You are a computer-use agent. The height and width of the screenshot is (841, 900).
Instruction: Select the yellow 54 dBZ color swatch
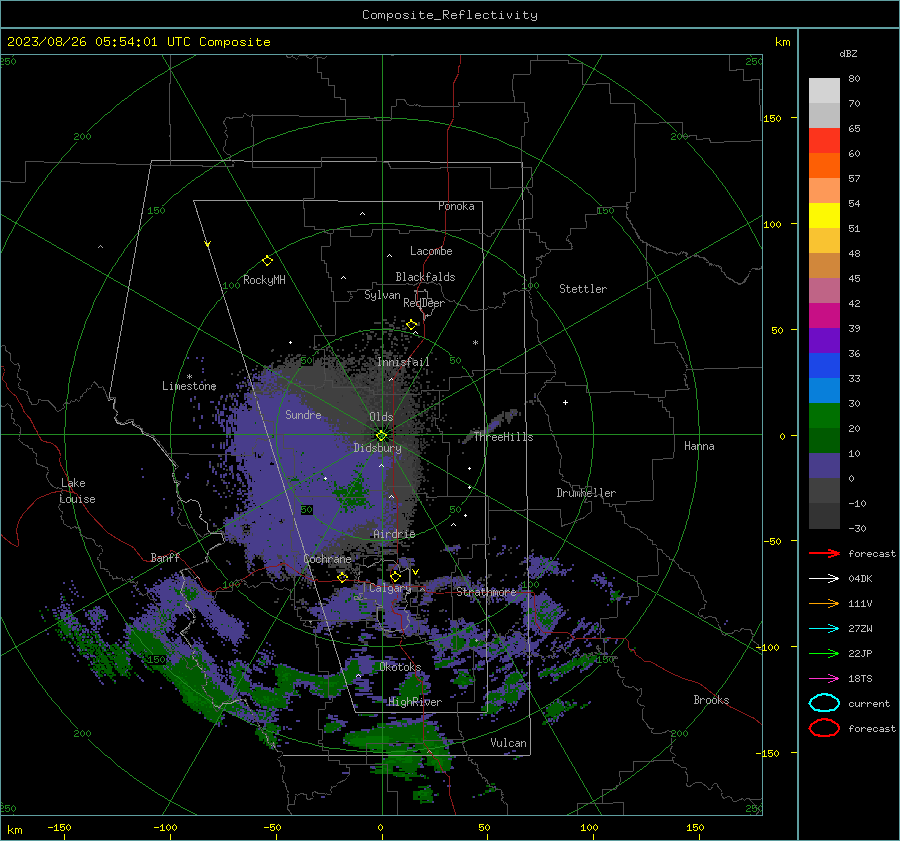pos(824,215)
